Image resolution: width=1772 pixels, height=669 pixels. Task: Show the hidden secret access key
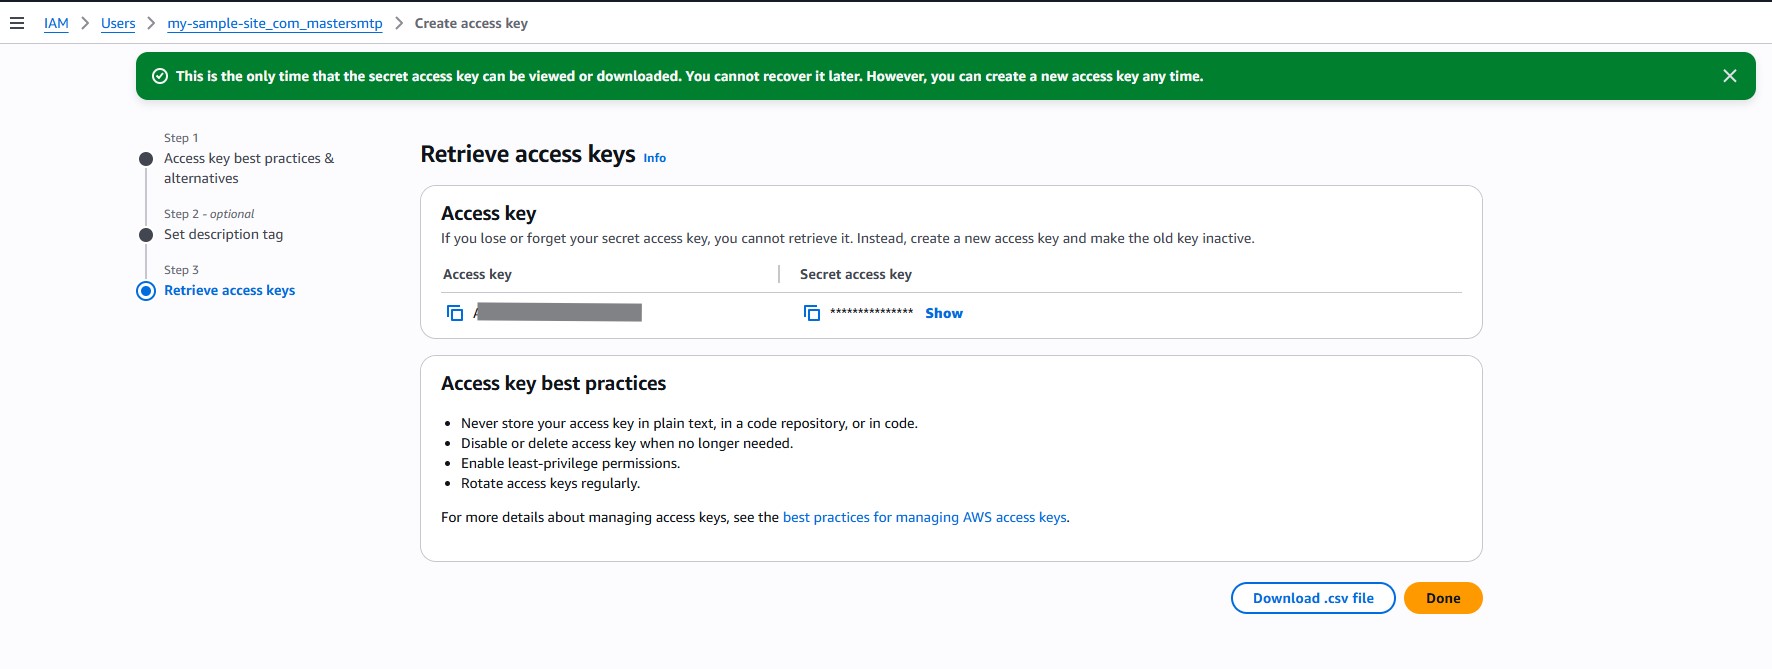tap(943, 313)
